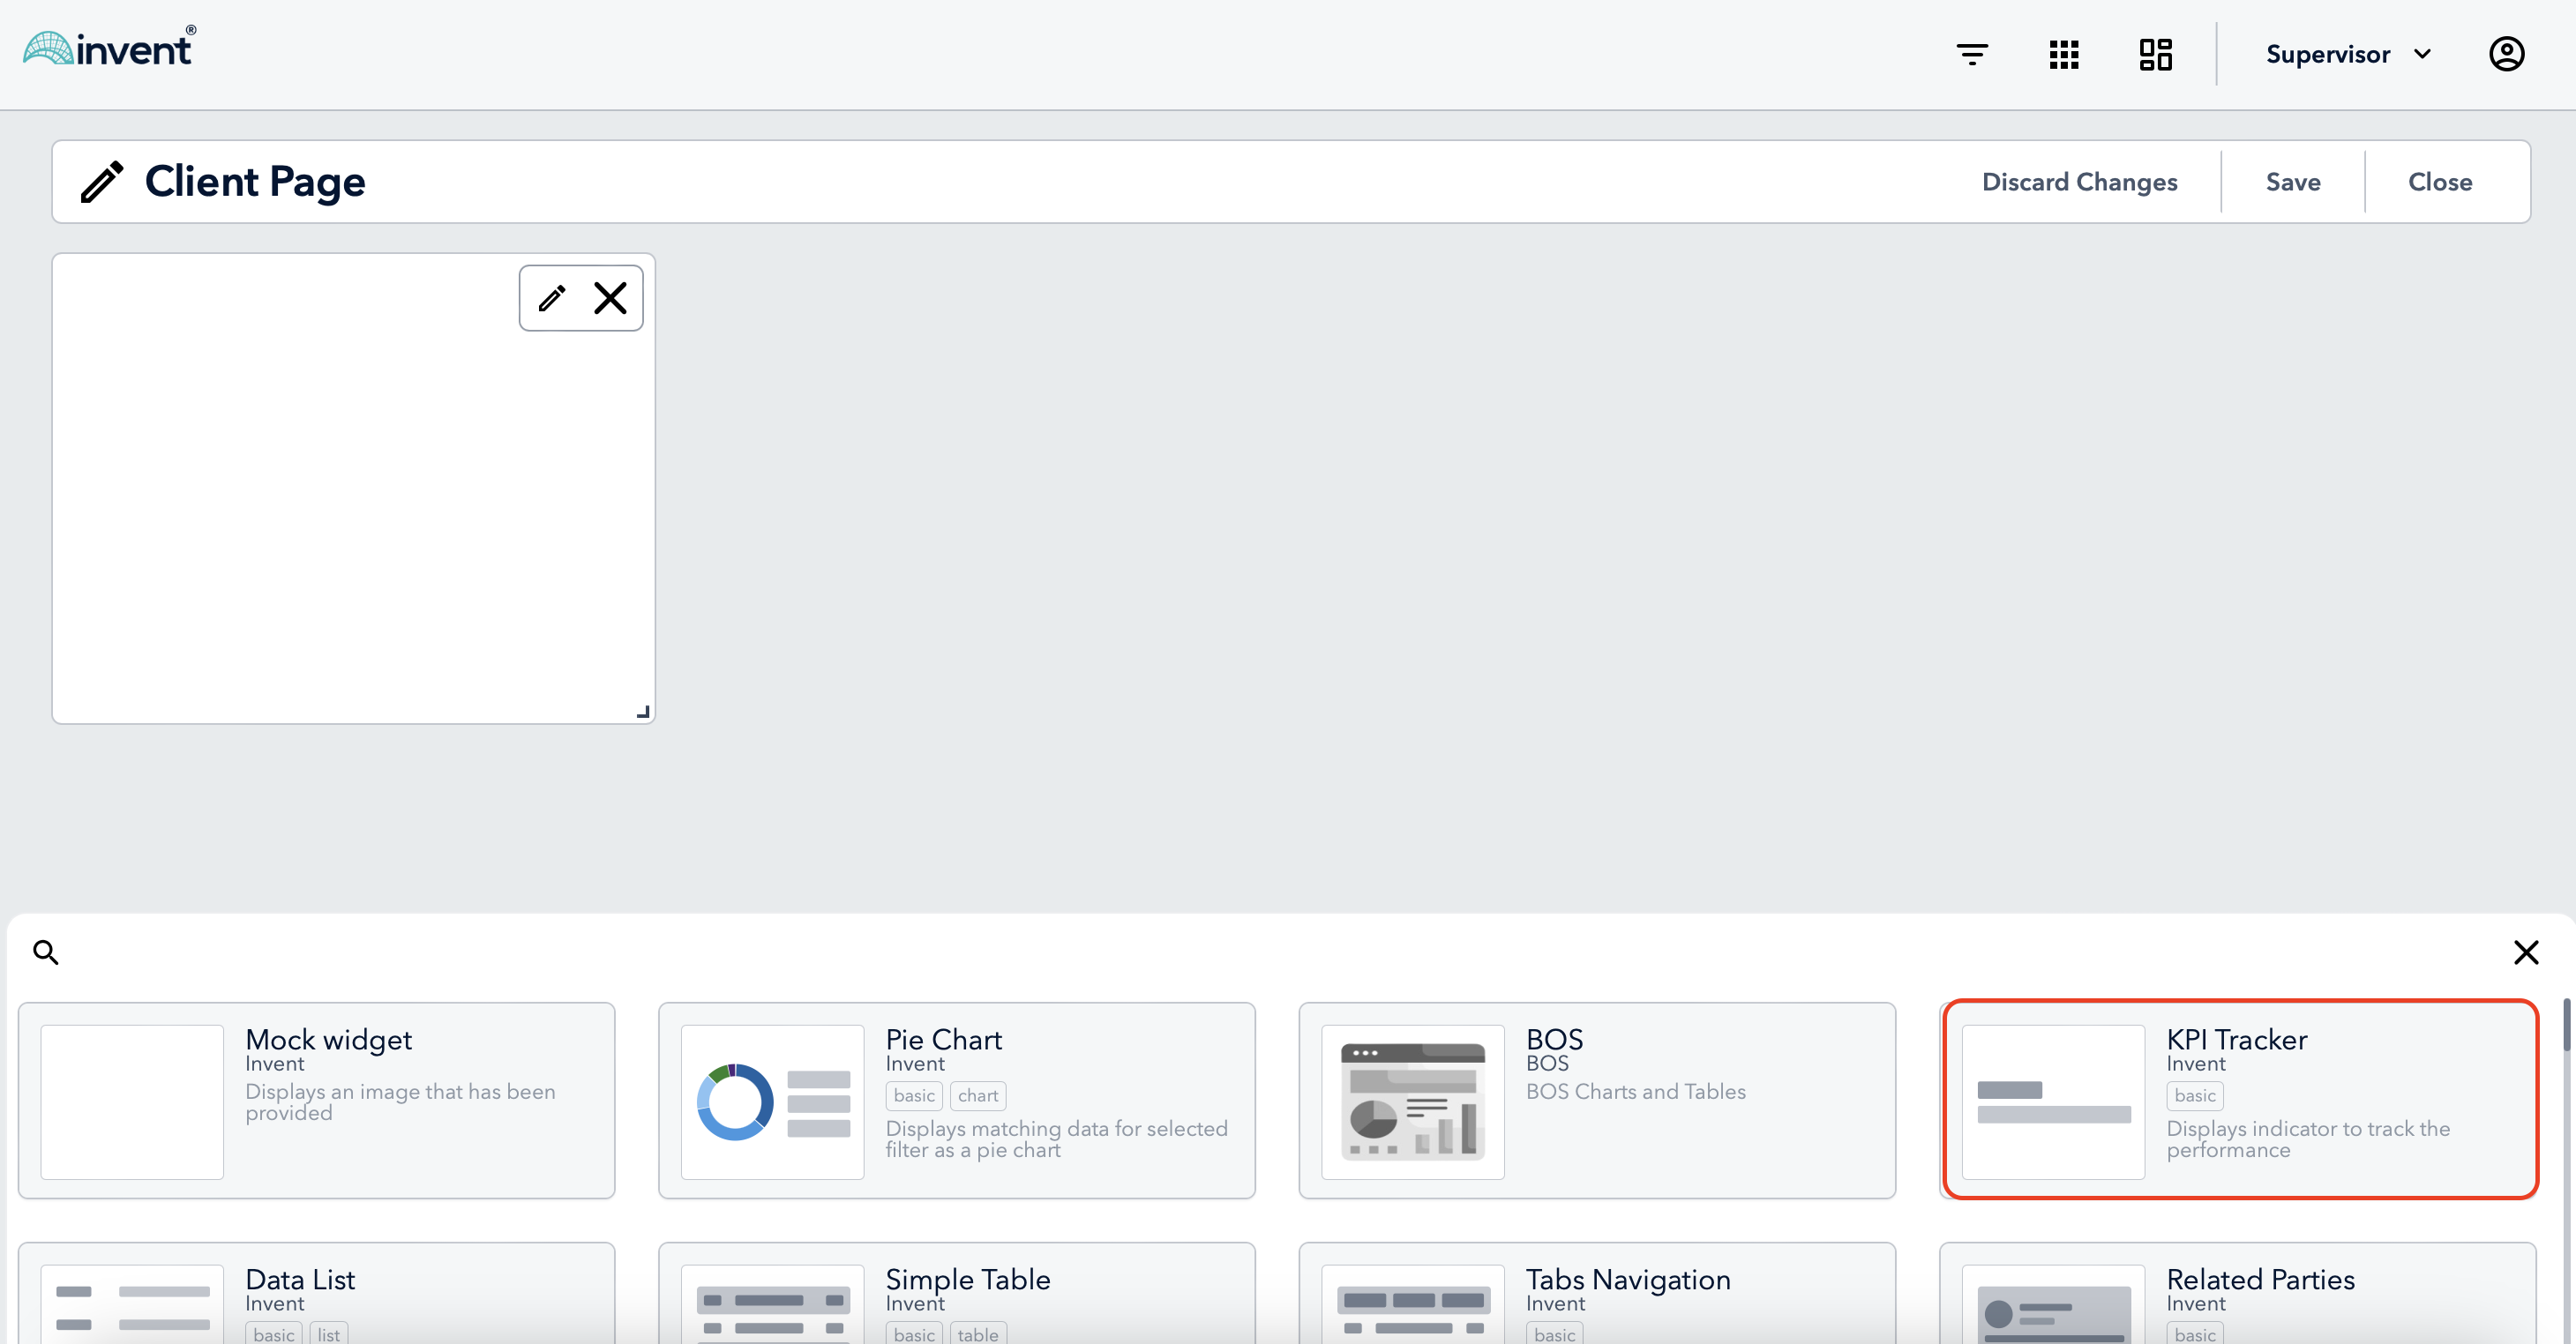Viewport: 2576px width, 1344px height.
Task: Click the 'basic' tag on Related Parties
Action: (2195, 1334)
